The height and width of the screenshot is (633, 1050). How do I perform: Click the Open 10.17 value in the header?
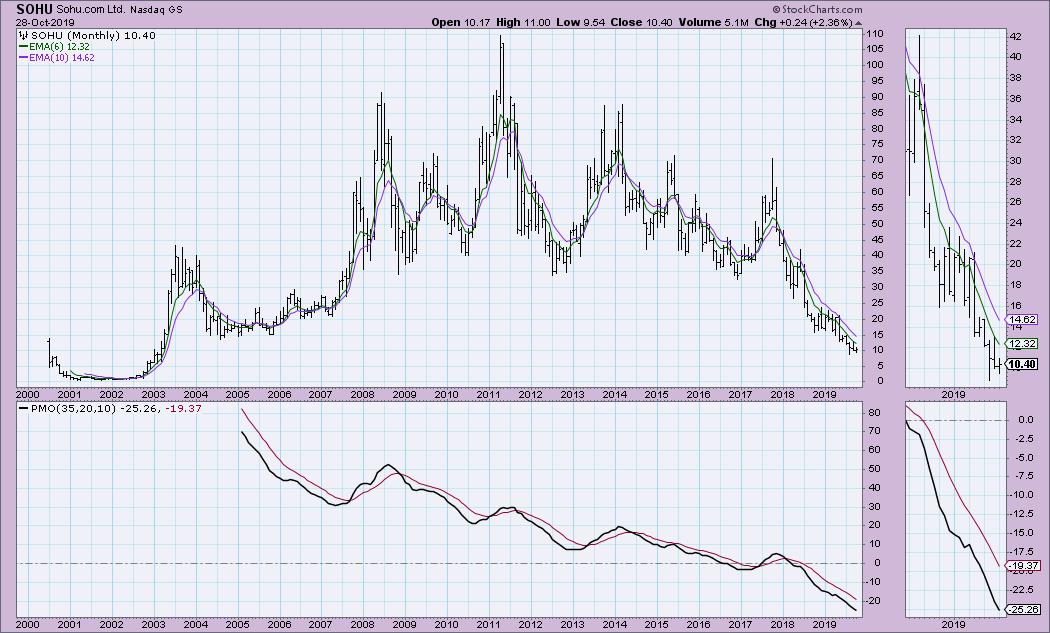(461, 22)
